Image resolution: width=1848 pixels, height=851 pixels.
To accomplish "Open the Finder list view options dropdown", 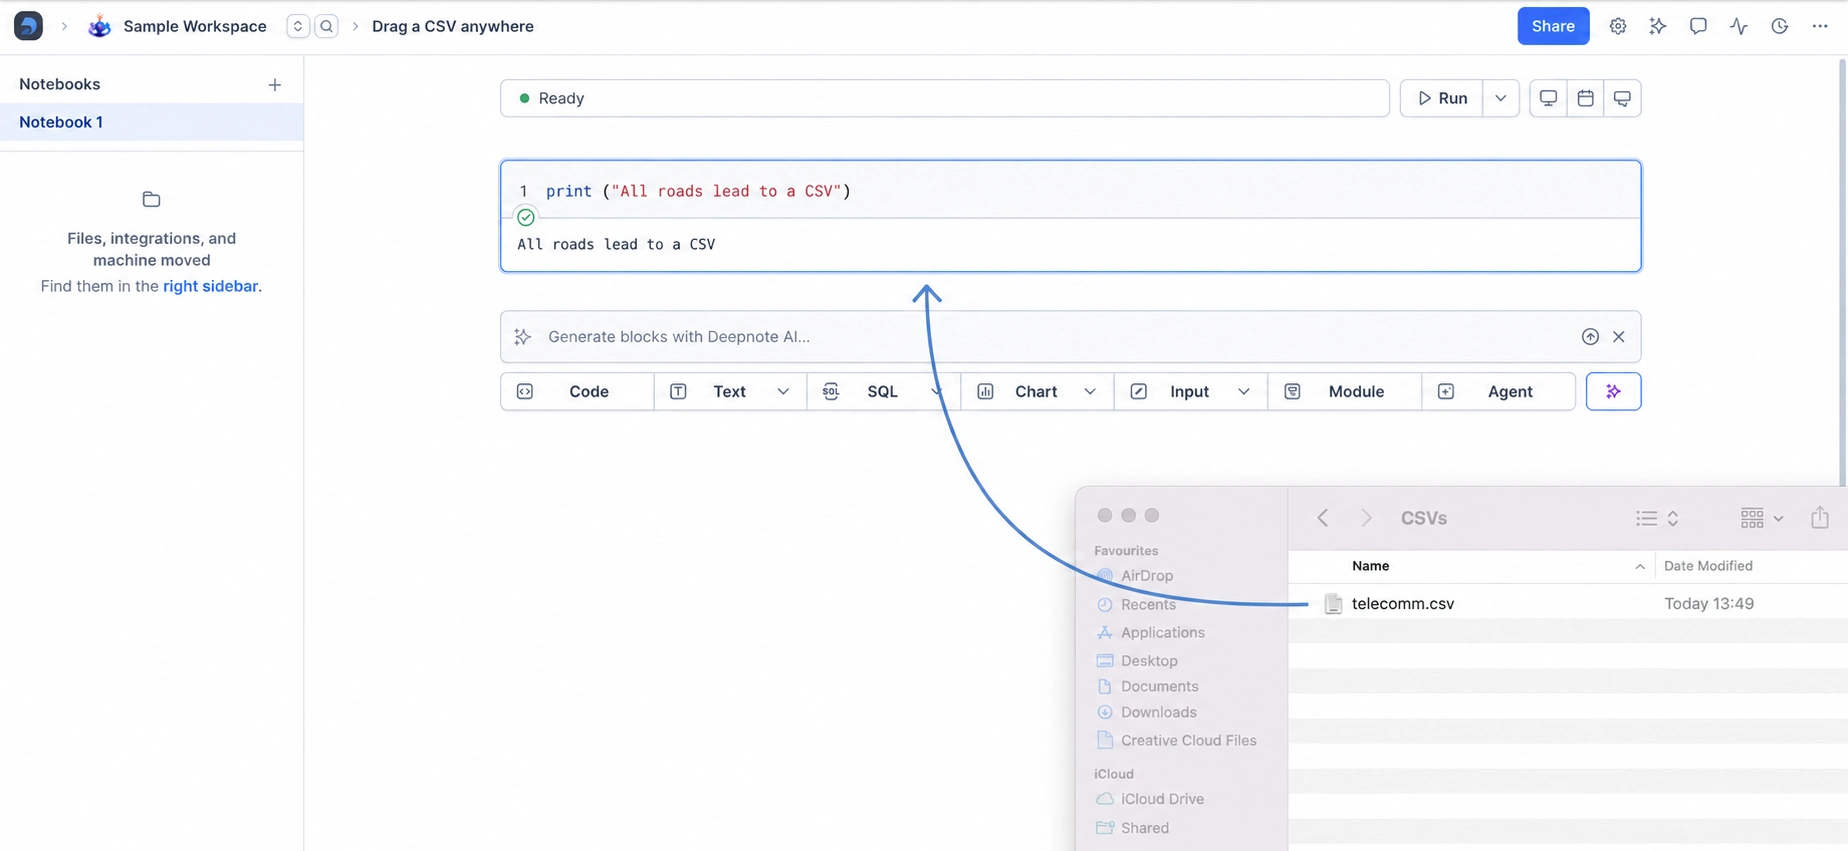I will (x=1657, y=518).
